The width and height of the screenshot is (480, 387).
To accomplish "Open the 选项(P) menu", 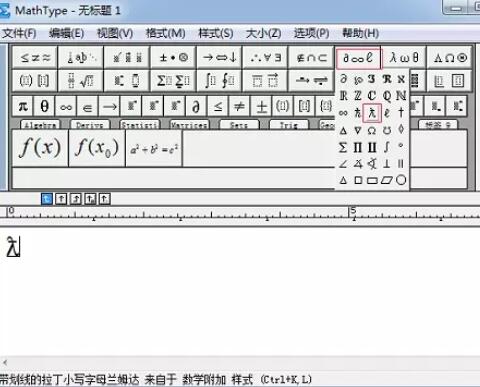I will pyautogui.click(x=311, y=33).
